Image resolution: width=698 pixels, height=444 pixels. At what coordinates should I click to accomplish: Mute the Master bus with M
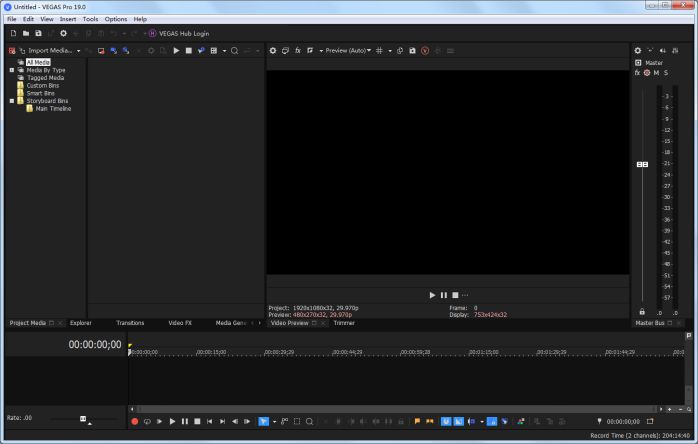656,73
